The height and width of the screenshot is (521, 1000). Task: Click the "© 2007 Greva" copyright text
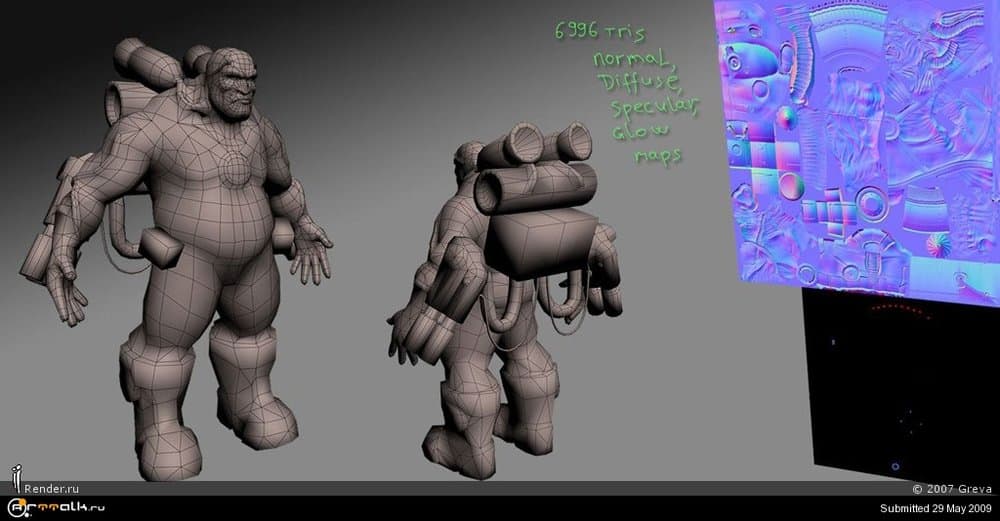[x=953, y=489]
